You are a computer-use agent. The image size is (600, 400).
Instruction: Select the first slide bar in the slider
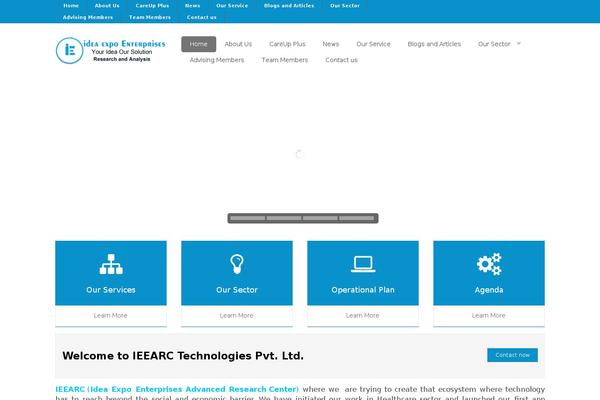[247, 218]
